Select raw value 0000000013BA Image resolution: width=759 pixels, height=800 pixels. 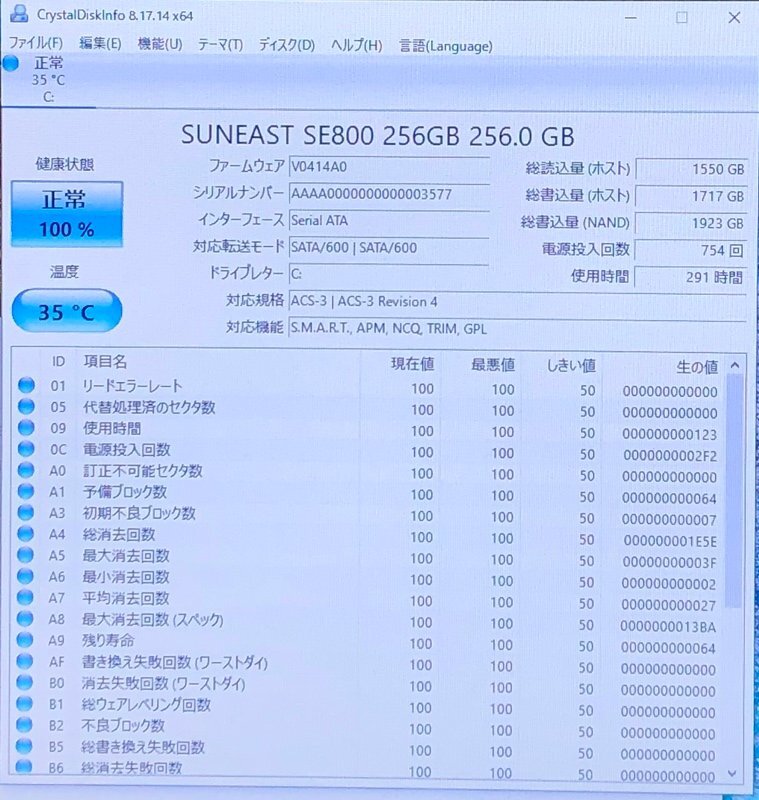668,627
